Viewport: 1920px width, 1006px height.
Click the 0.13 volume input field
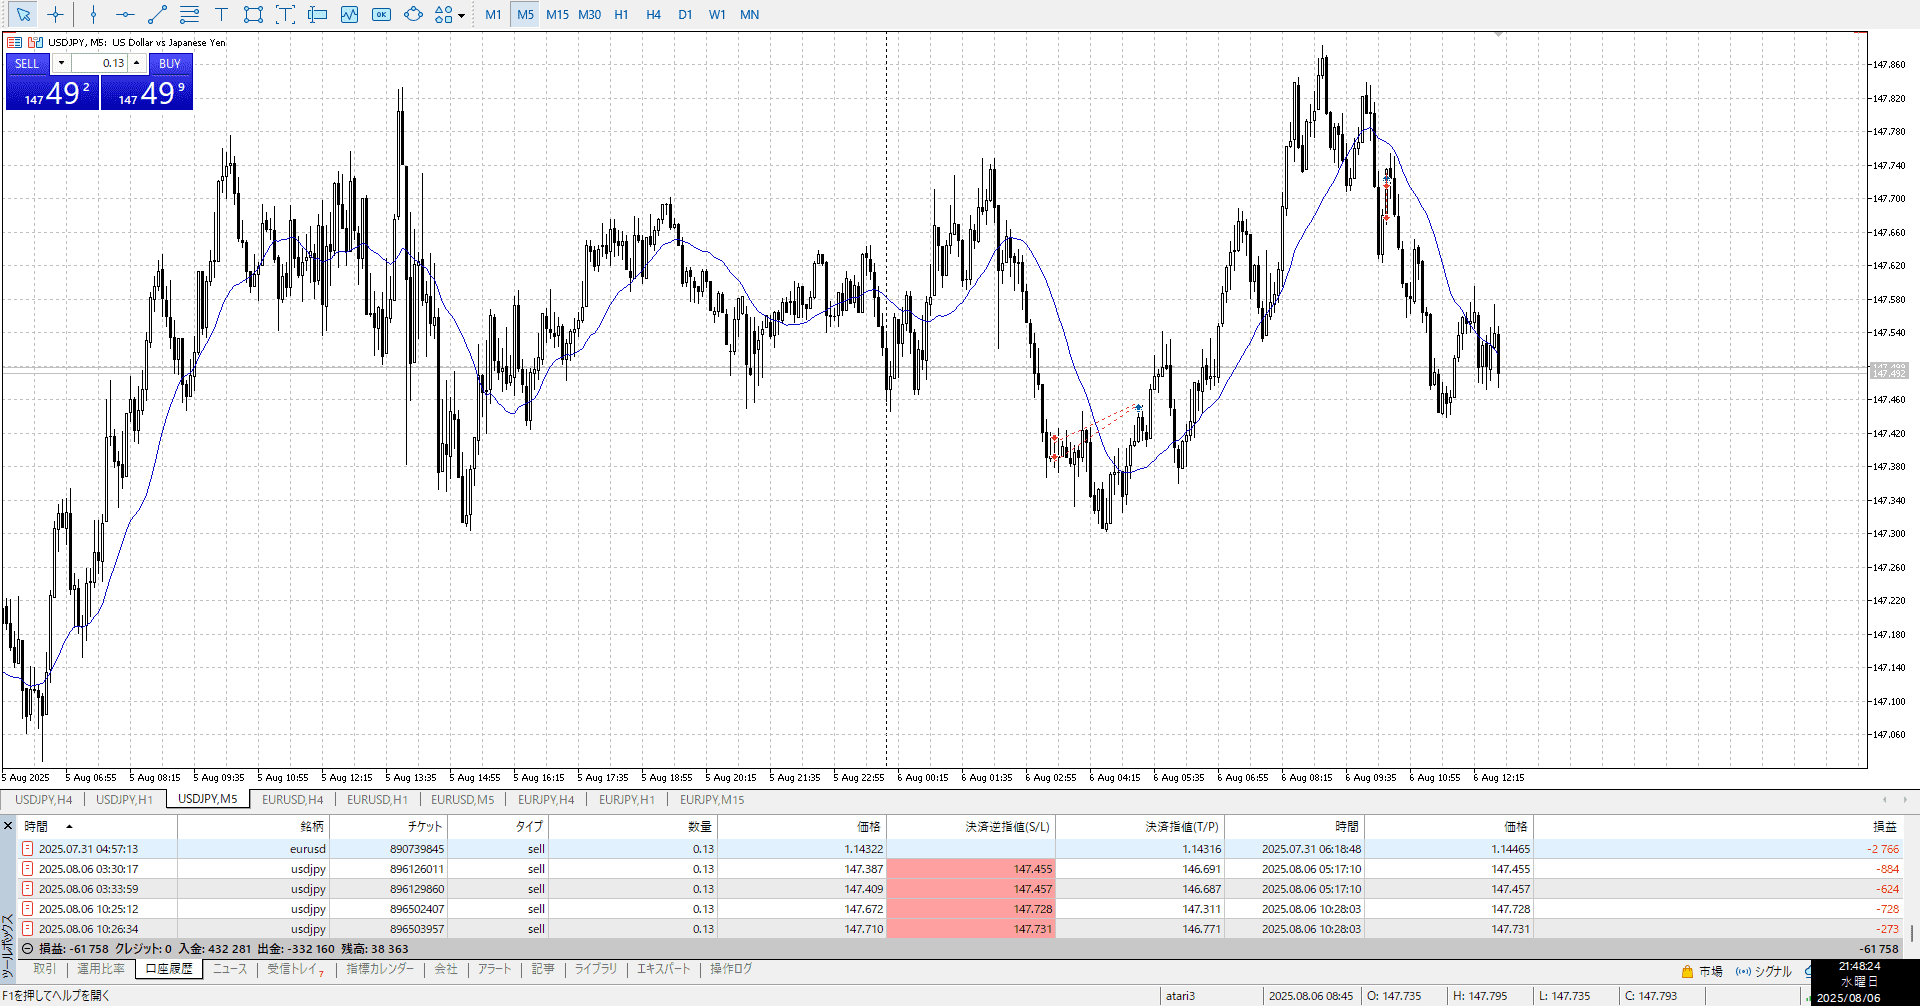(x=100, y=63)
